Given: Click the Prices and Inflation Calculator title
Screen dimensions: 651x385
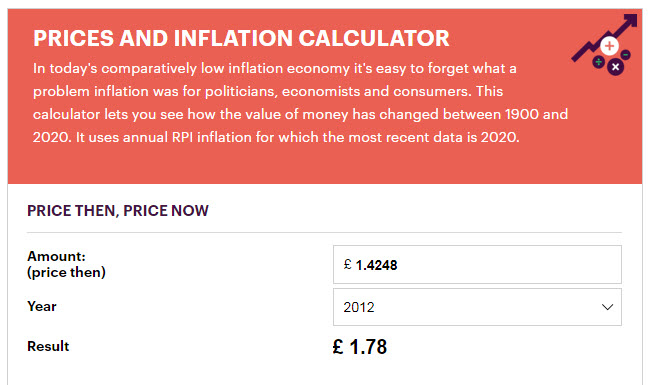Looking at the screenshot, I should [241, 38].
